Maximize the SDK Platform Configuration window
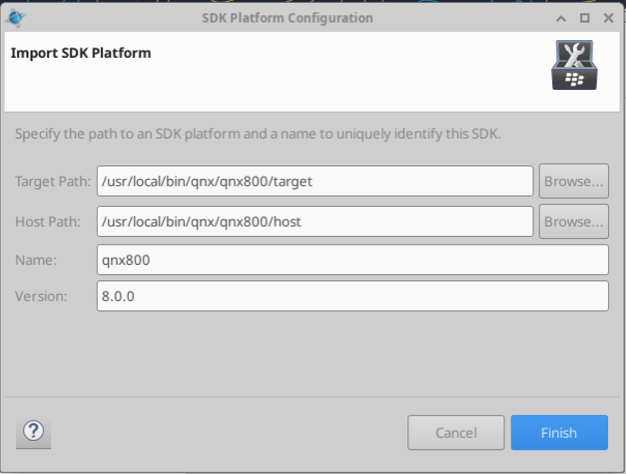 [x=583, y=18]
